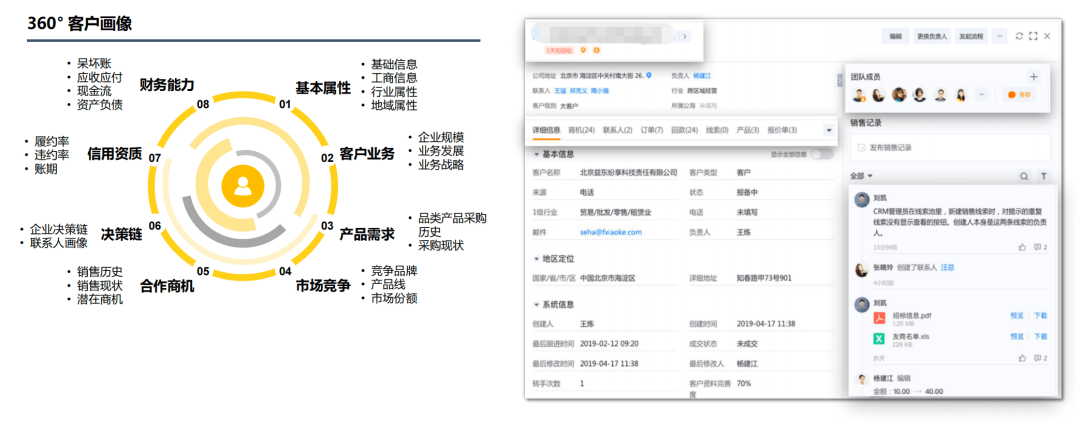Like 刘凯's CRM comment post
Screen dimensions: 1080x422
point(1021,247)
